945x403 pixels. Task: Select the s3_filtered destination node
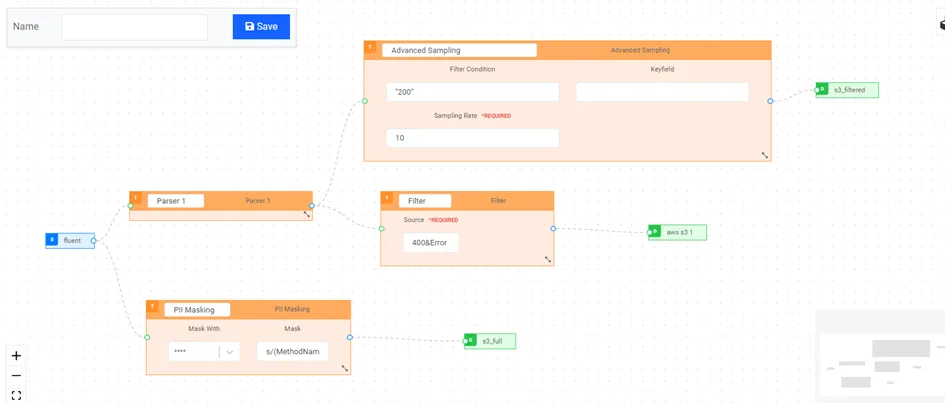point(847,90)
